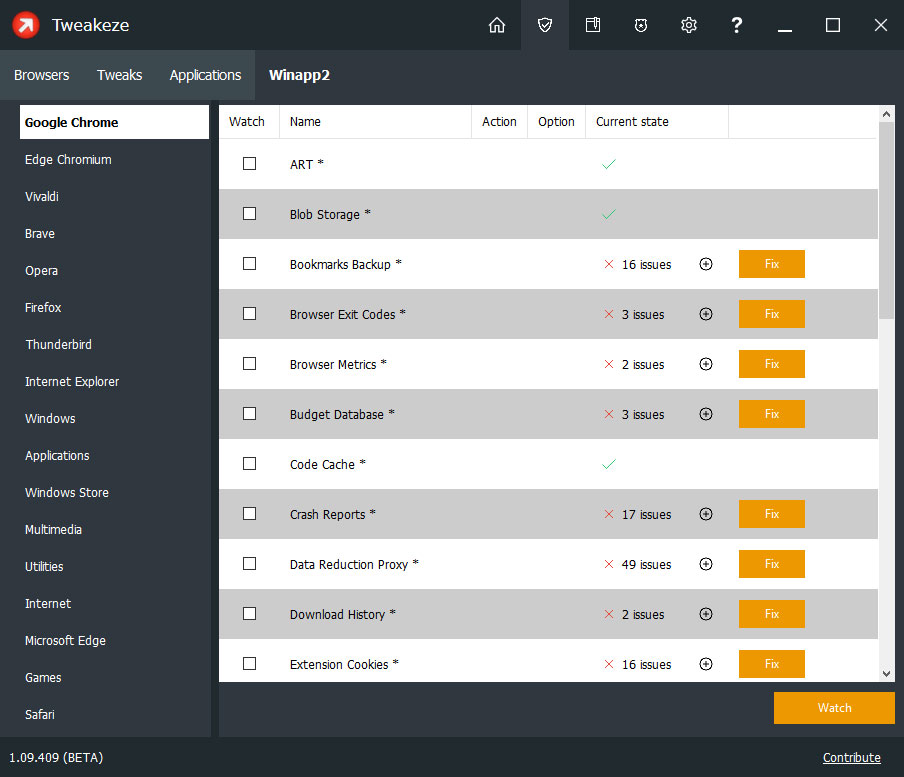Check the Watch checkbox for ART
This screenshot has height=777, width=904.
coord(249,163)
